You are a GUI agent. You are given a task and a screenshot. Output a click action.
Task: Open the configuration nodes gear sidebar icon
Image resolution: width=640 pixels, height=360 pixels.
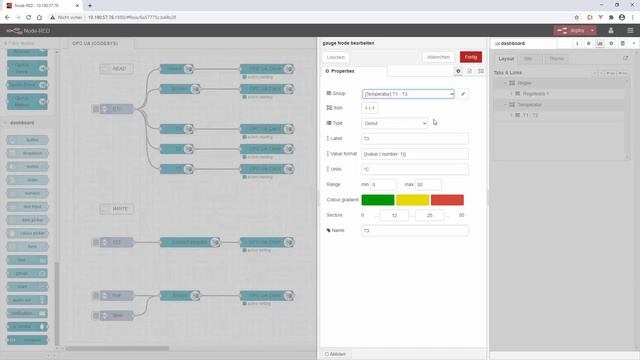(611, 43)
